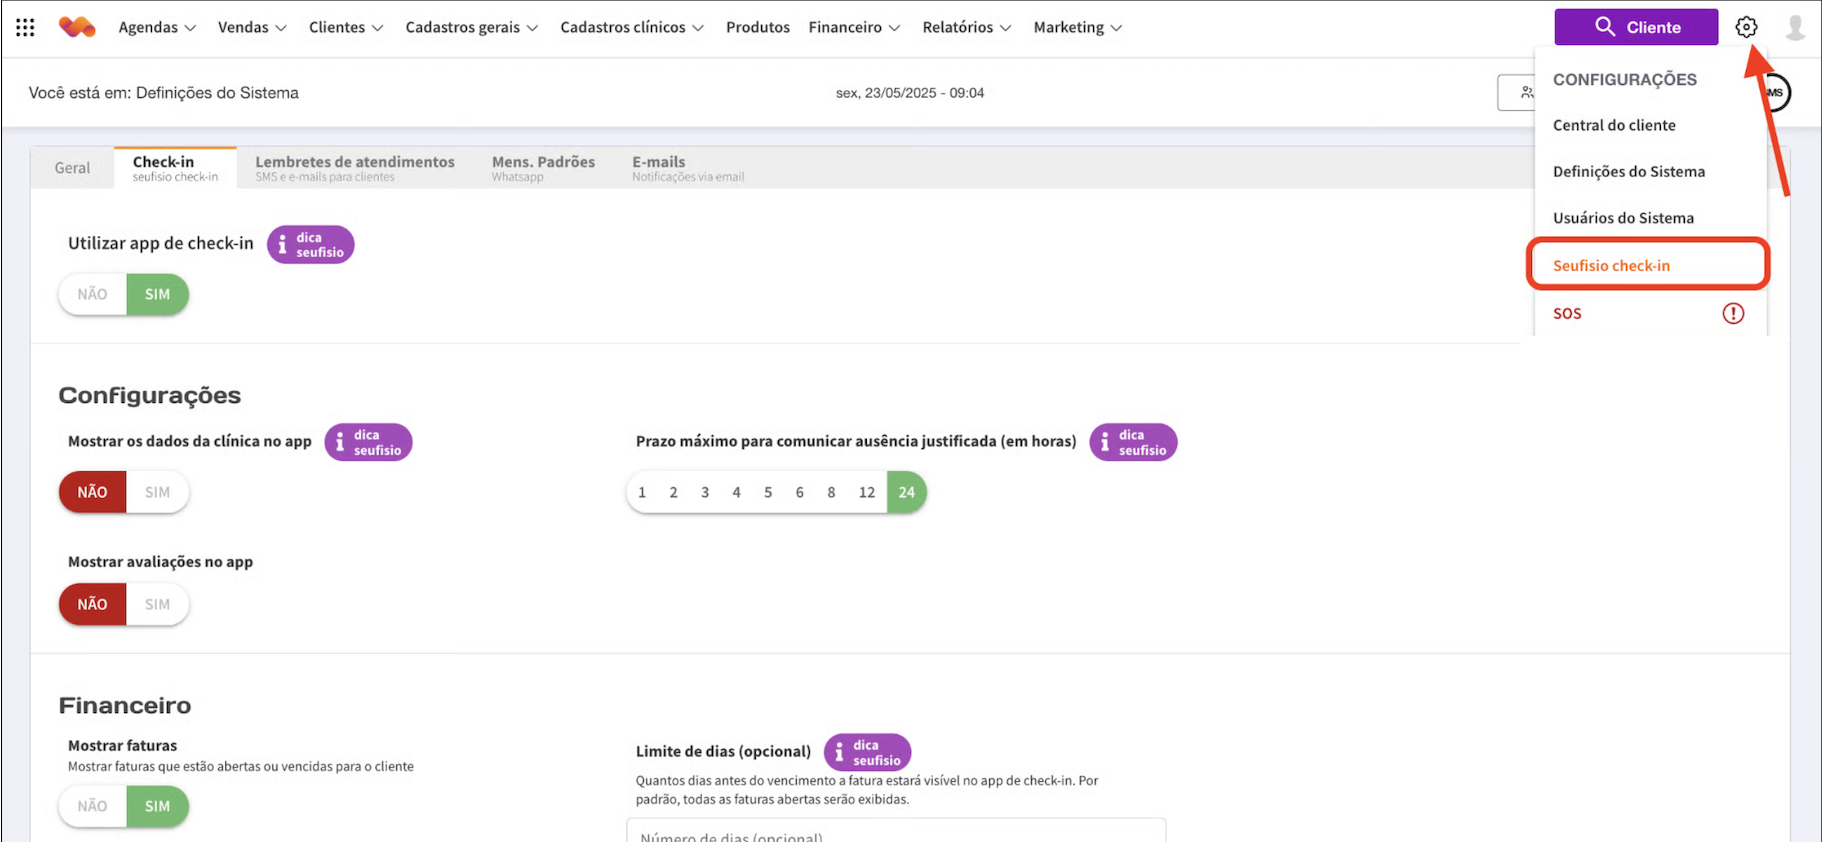Open dica seufisio tip for Prazo máximo
The image size is (1824, 842).
point(1133,442)
